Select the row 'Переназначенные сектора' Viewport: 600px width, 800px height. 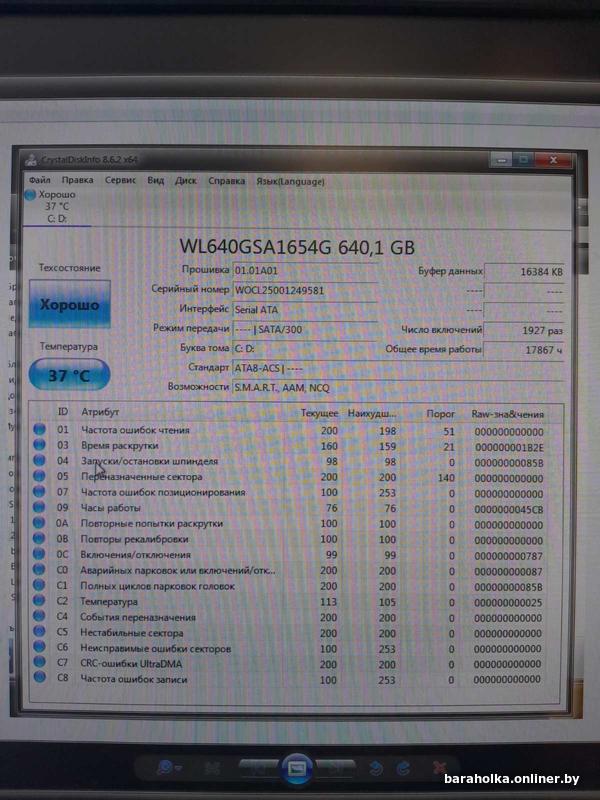coord(296,478)
